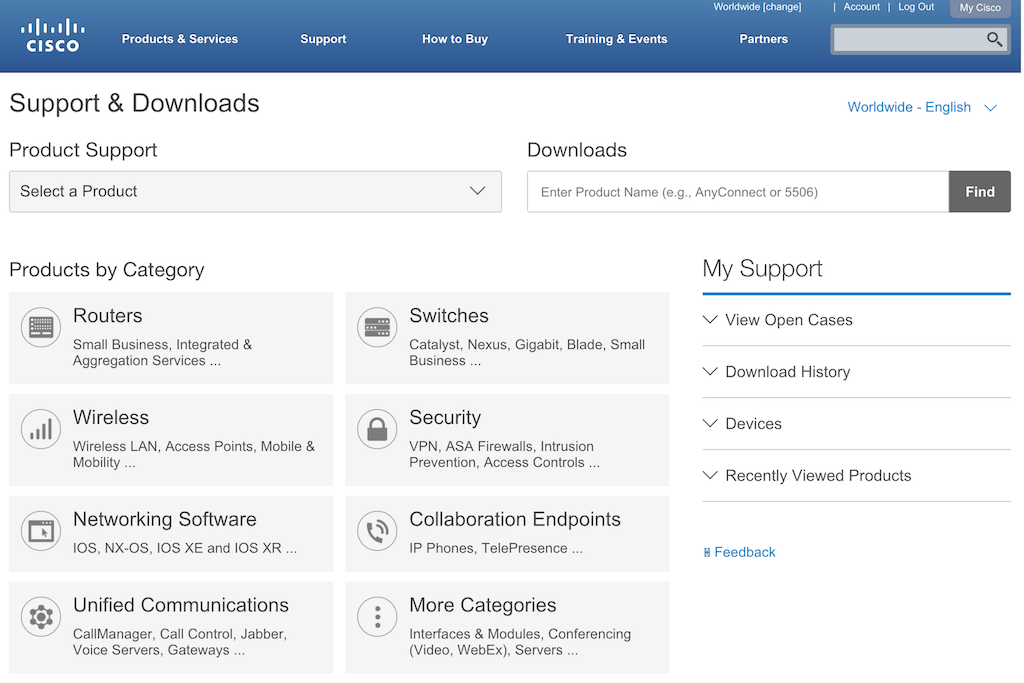Screen dimensions: 1024x683
Task: Click the header search box
Action: [x=909, y=39]
